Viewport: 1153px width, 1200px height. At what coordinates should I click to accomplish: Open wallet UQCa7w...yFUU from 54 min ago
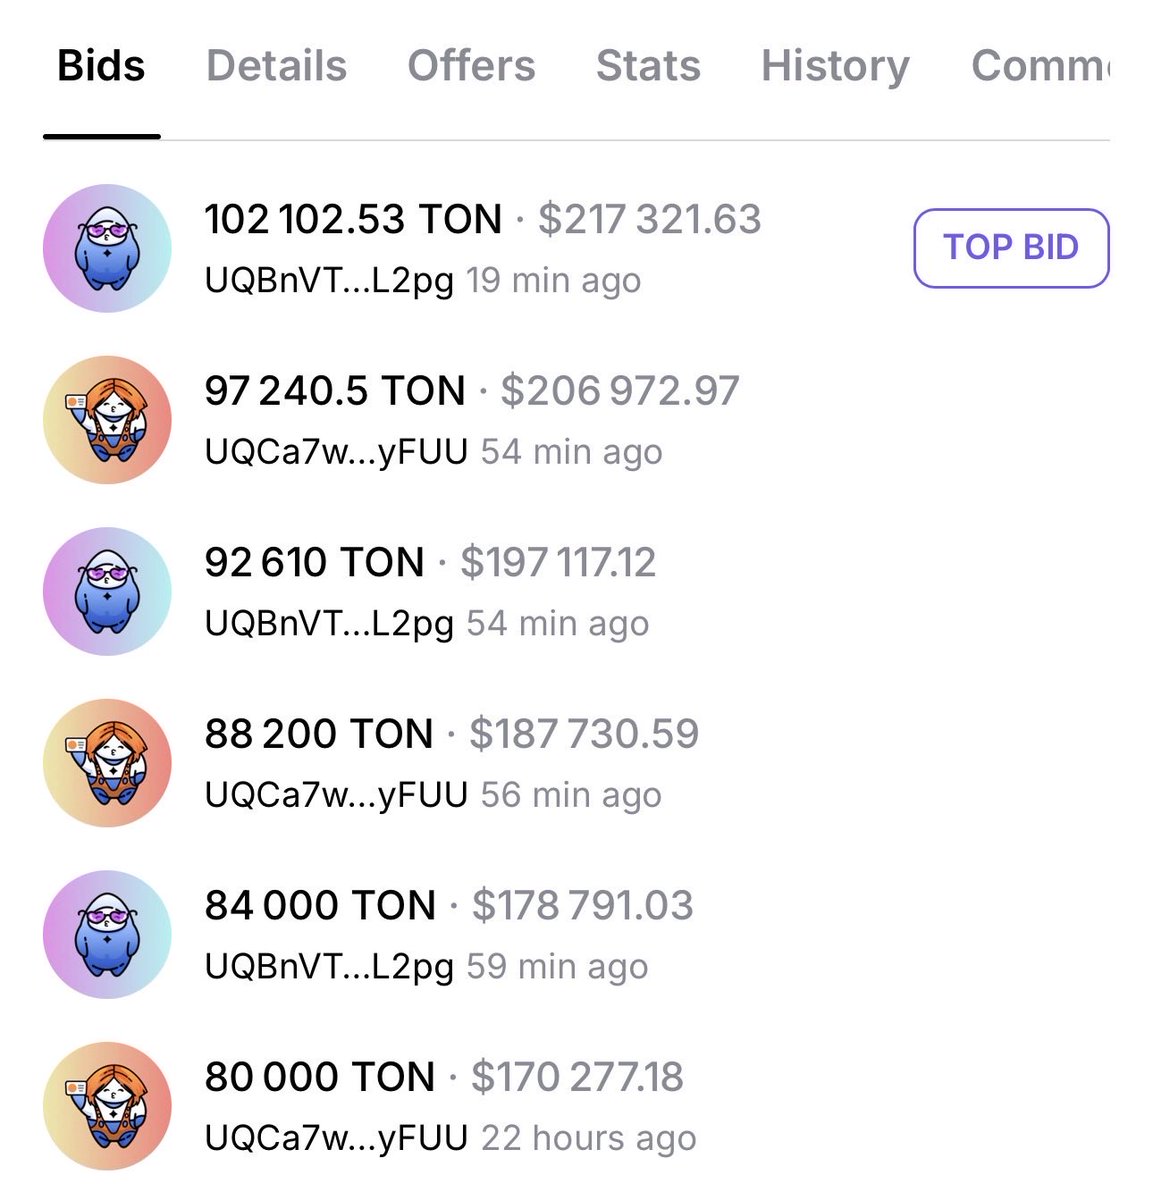(336, 452)
